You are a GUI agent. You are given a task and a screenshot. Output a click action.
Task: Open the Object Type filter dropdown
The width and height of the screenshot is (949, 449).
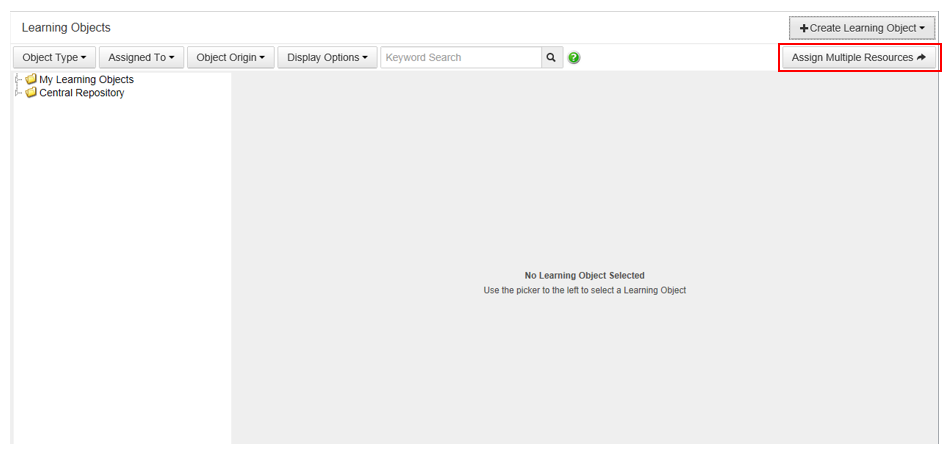(54, 58)
